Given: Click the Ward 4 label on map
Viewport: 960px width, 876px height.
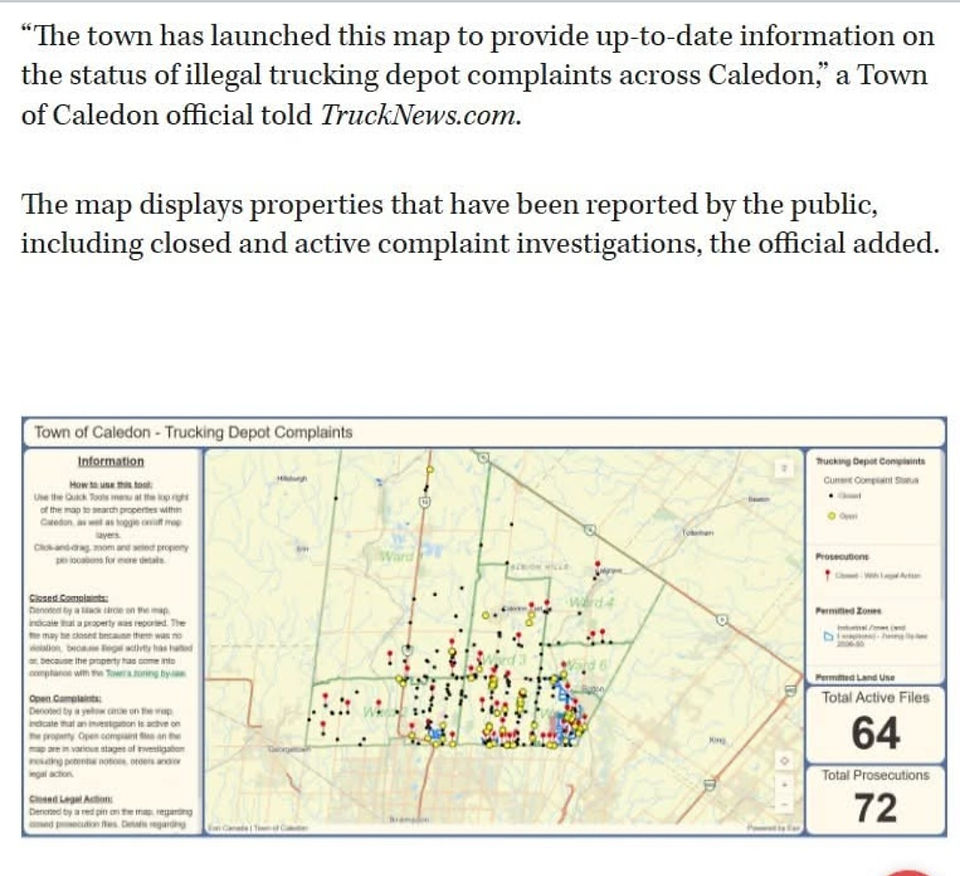Looking at the screenshot, I should [591, 602].
